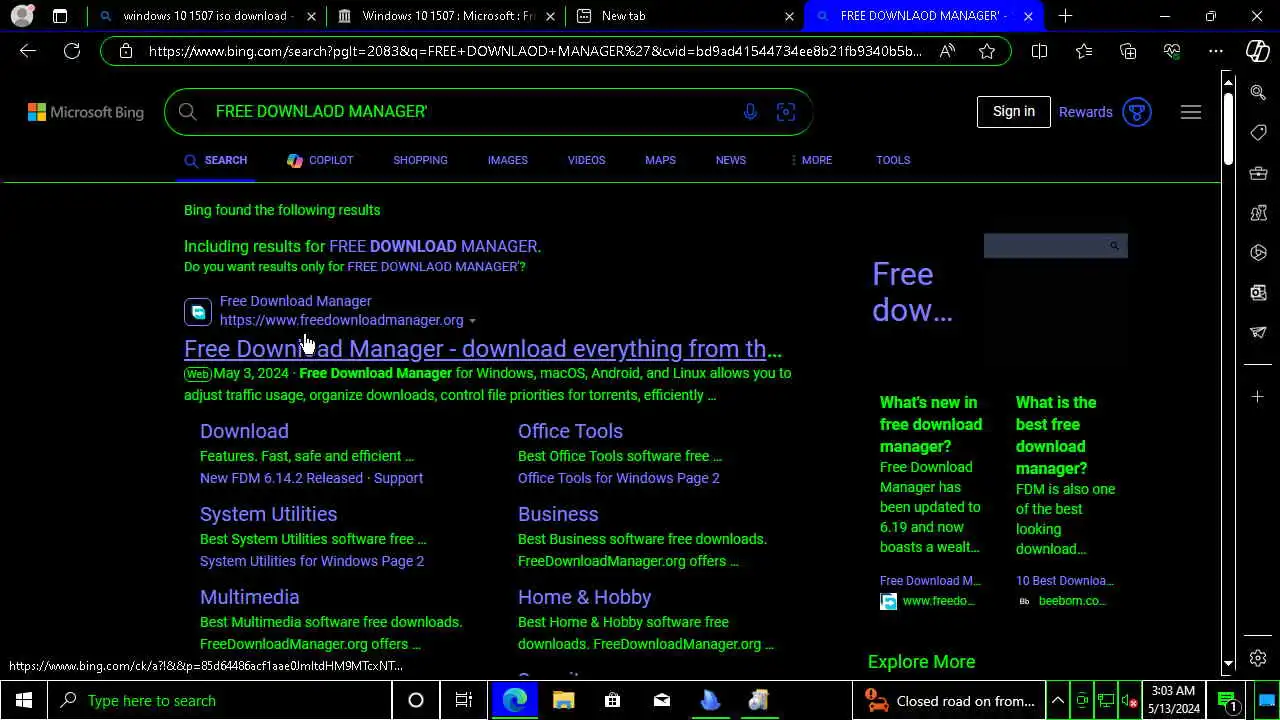
Task: Open the Bing hamburger menu
Action: pos(1191,112)
